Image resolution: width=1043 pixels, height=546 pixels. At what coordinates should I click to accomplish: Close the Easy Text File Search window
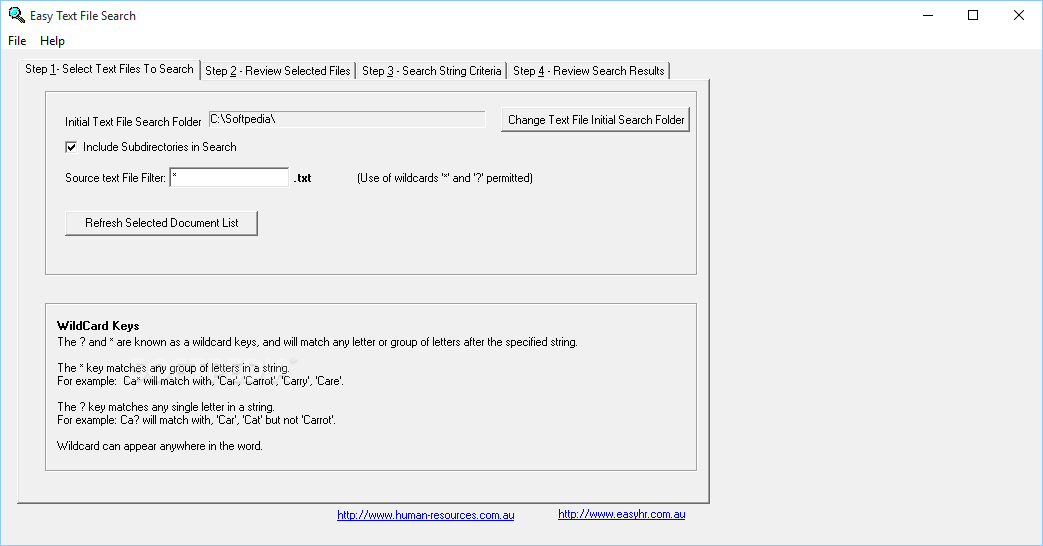click(x=1018, y=15)
